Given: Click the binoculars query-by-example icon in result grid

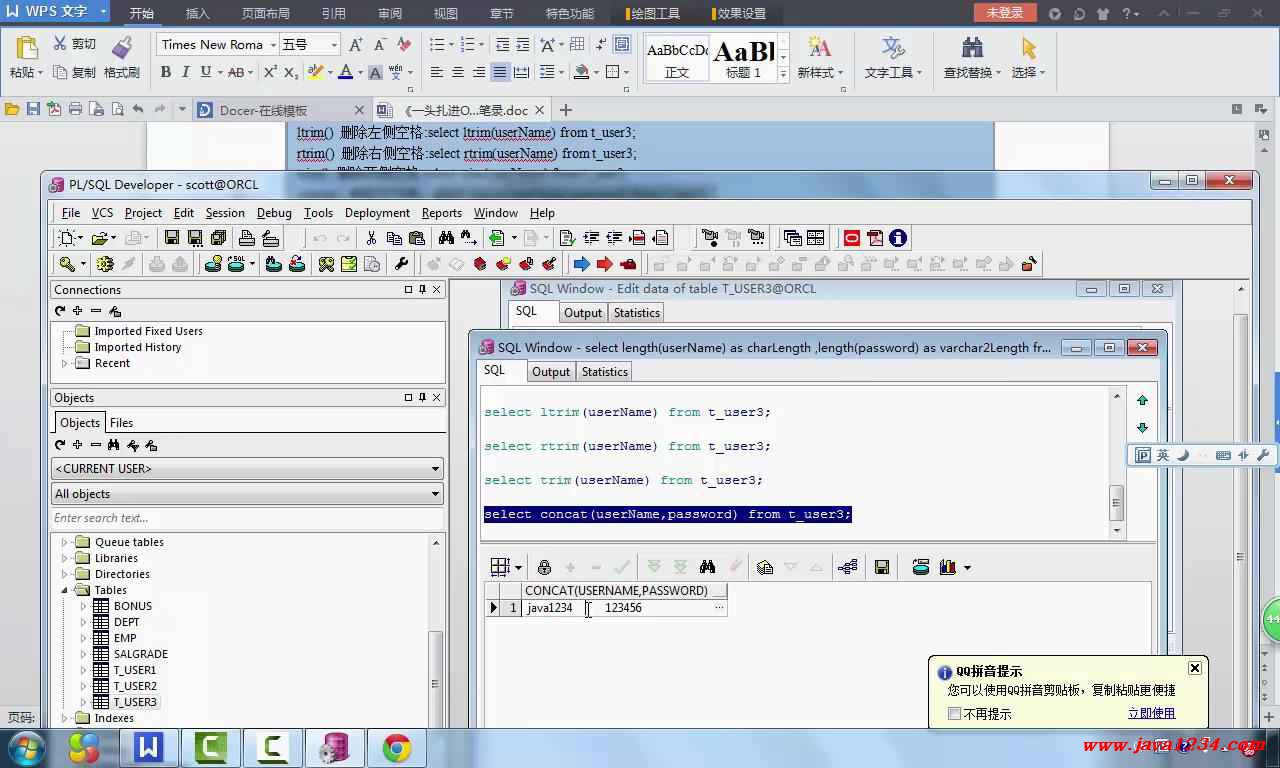Looking at the screenshot, I should (x=707, y=567).
